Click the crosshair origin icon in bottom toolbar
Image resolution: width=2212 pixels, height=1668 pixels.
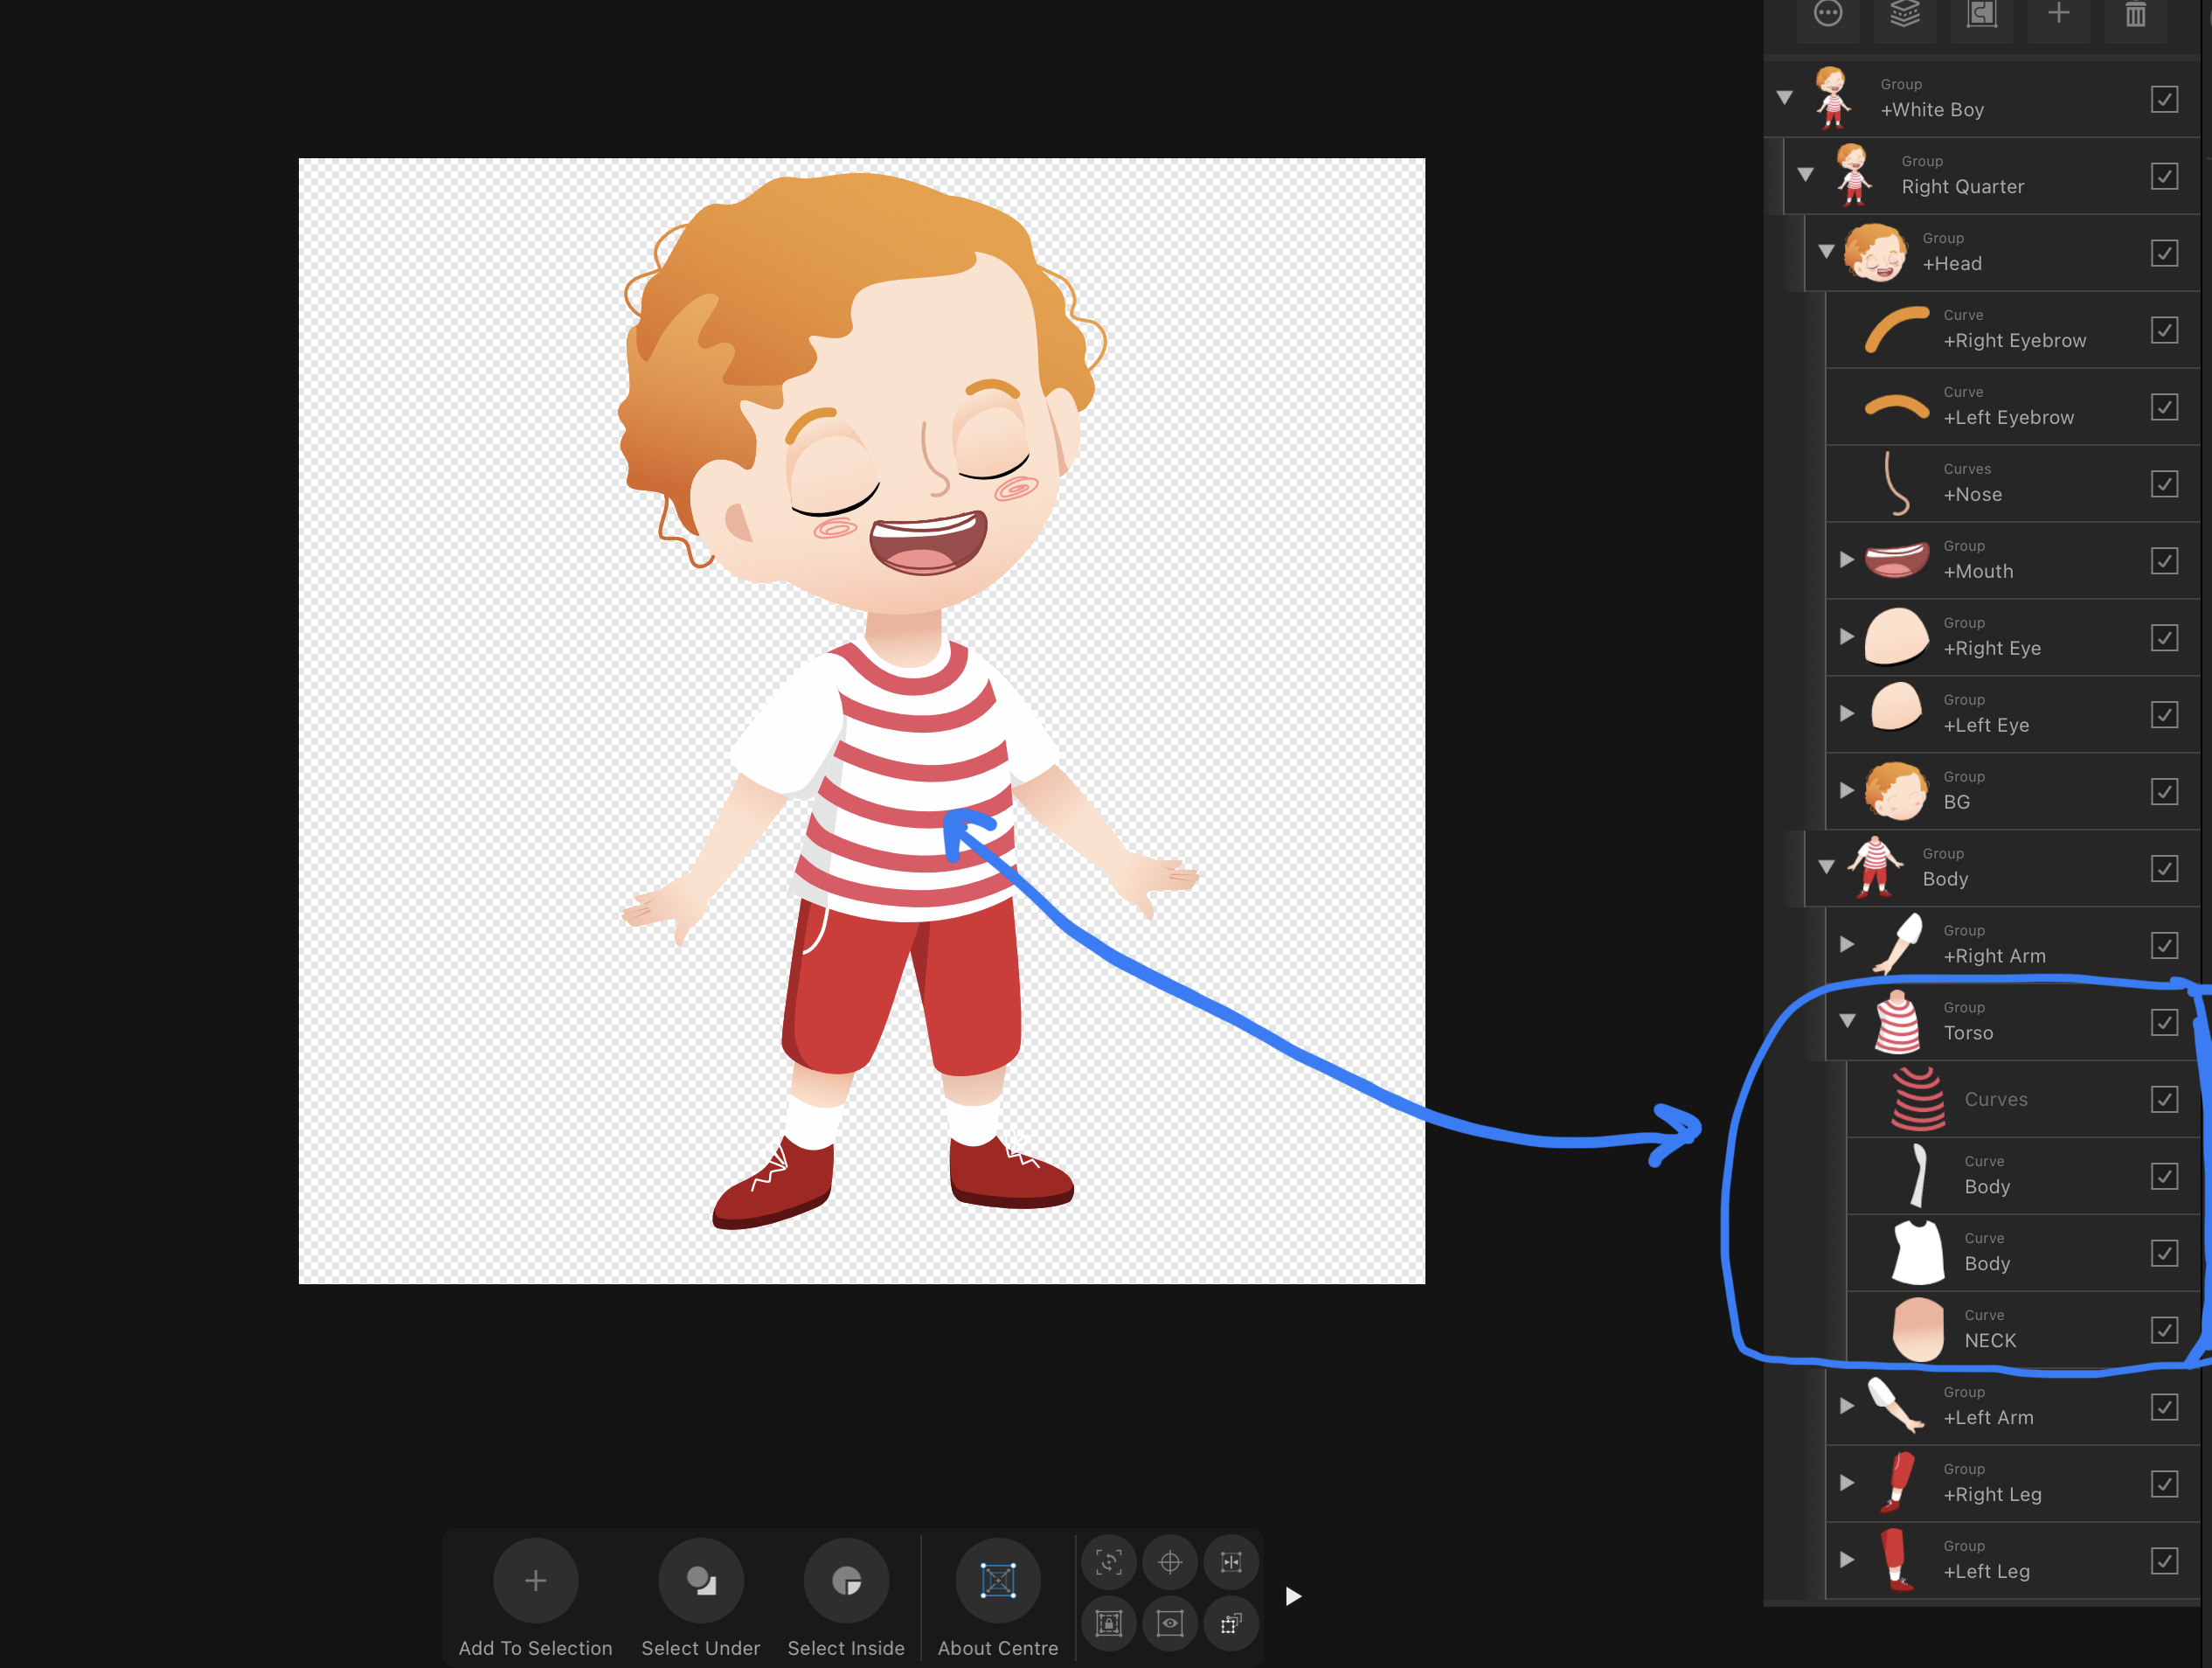[x=1169, y=1561]
